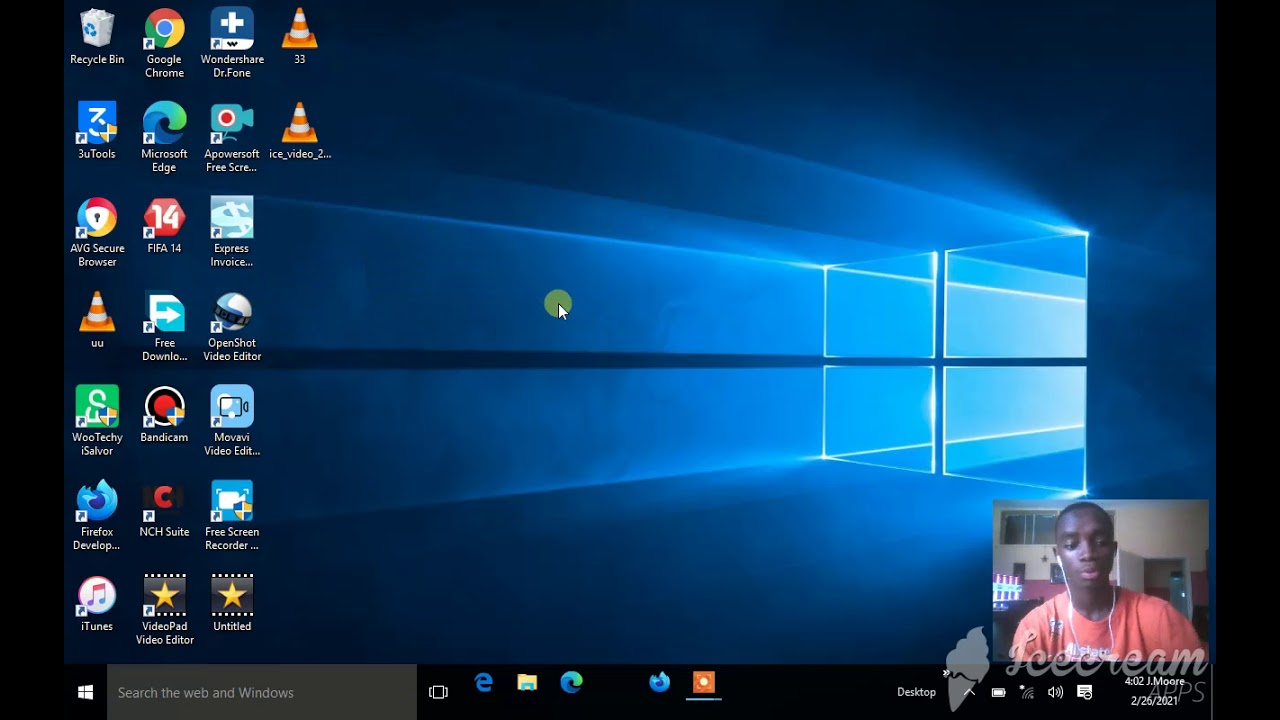The image size is (1280, 720).
Task: Select the WooTechy iSalvor shortcut
Action: coord(97,421)
